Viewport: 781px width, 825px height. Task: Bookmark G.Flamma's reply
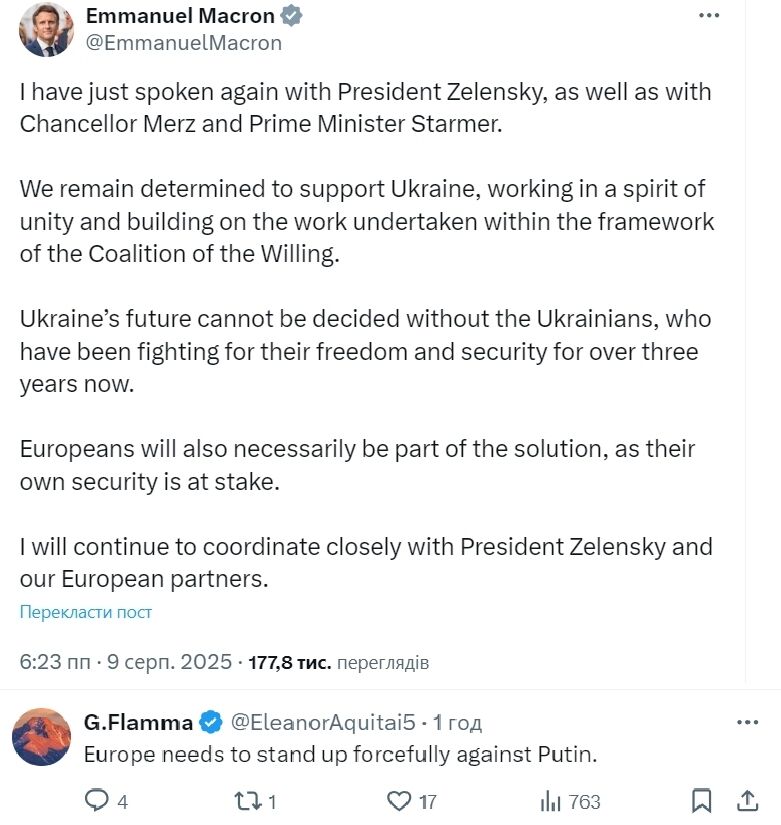702,800
